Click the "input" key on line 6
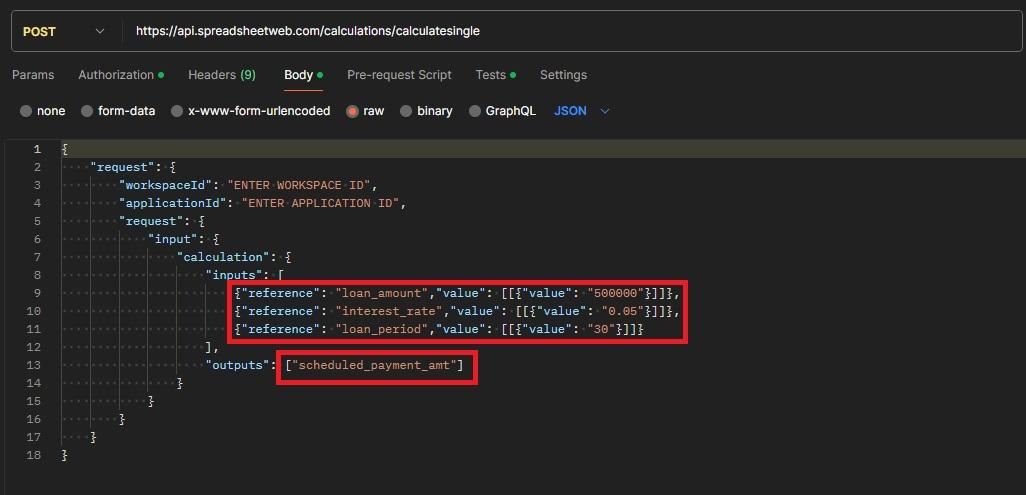 173,240
